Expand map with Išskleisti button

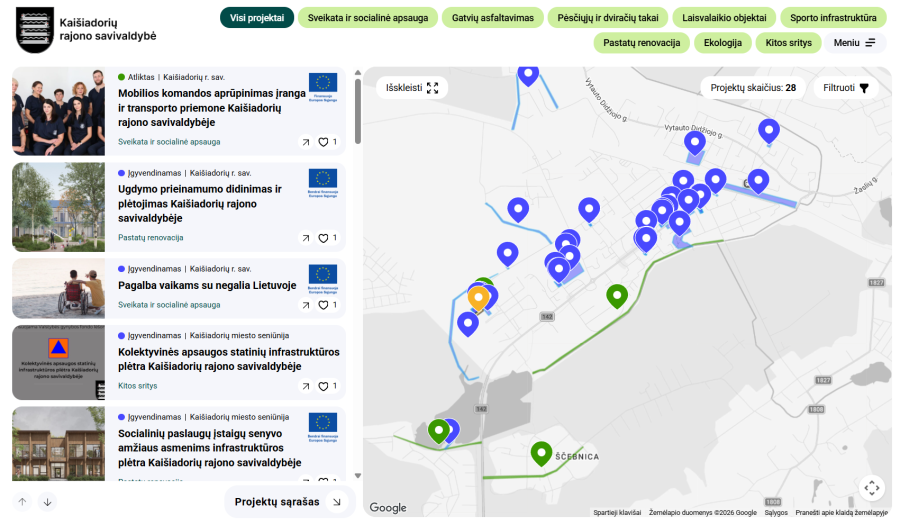coord(412,88)
